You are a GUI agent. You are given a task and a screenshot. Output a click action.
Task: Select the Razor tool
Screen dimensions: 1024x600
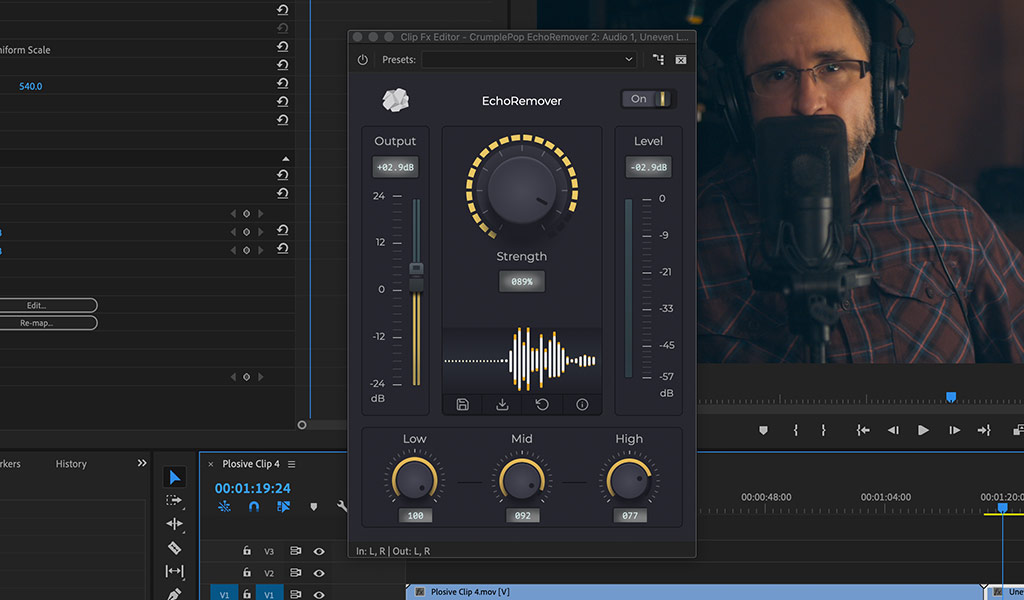[x=174, y=548]
